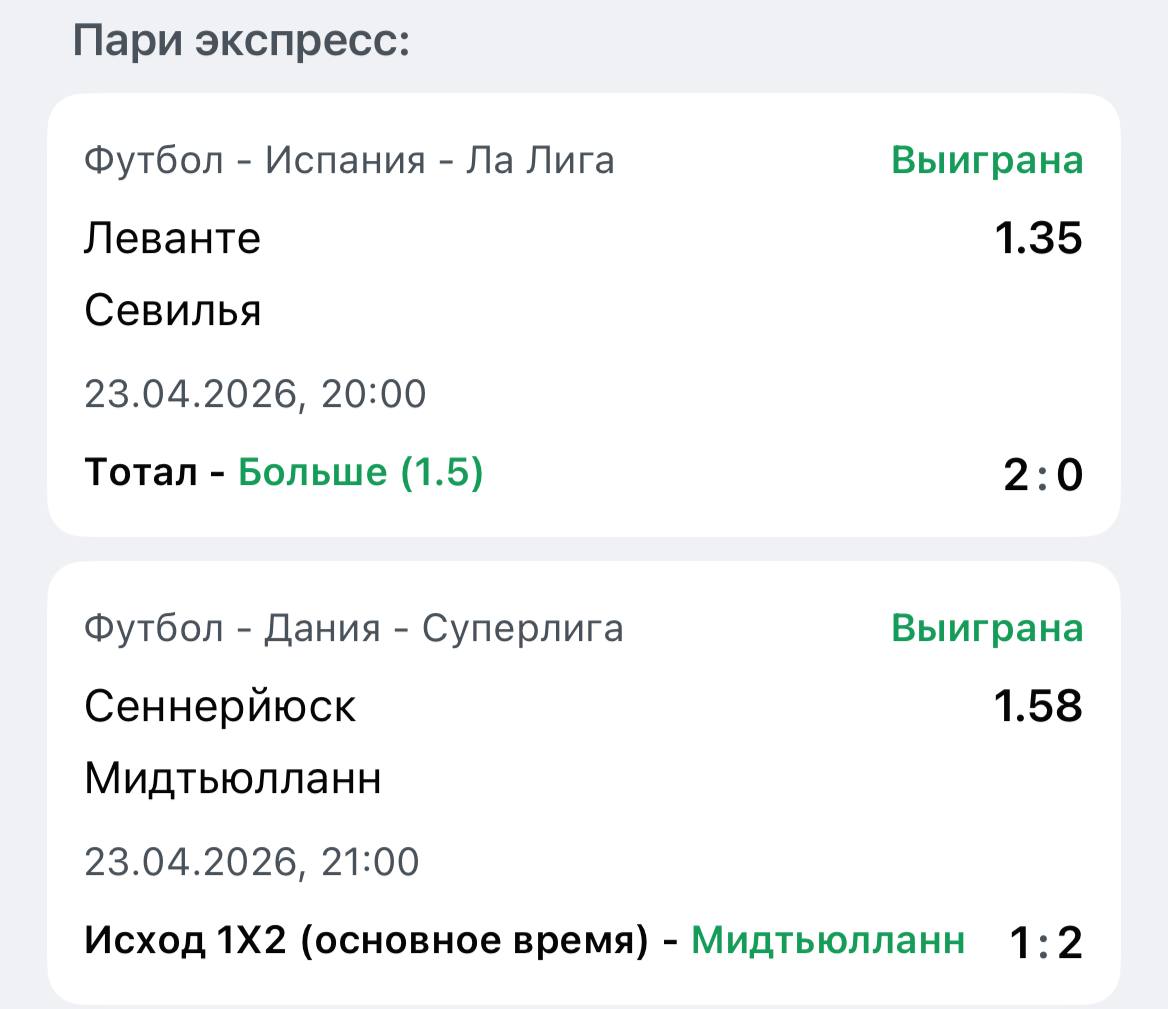
Task: Select the "Футбол - Дания - Суперлига" league label
Action: [x=353, y=628]
